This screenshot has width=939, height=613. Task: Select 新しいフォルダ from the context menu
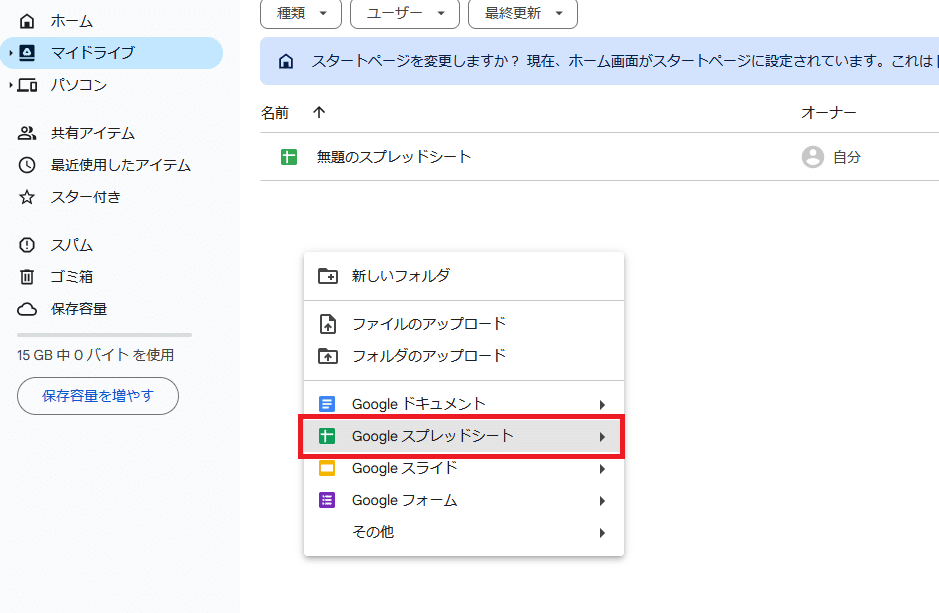pyautogui.click(x=464, y=276)
